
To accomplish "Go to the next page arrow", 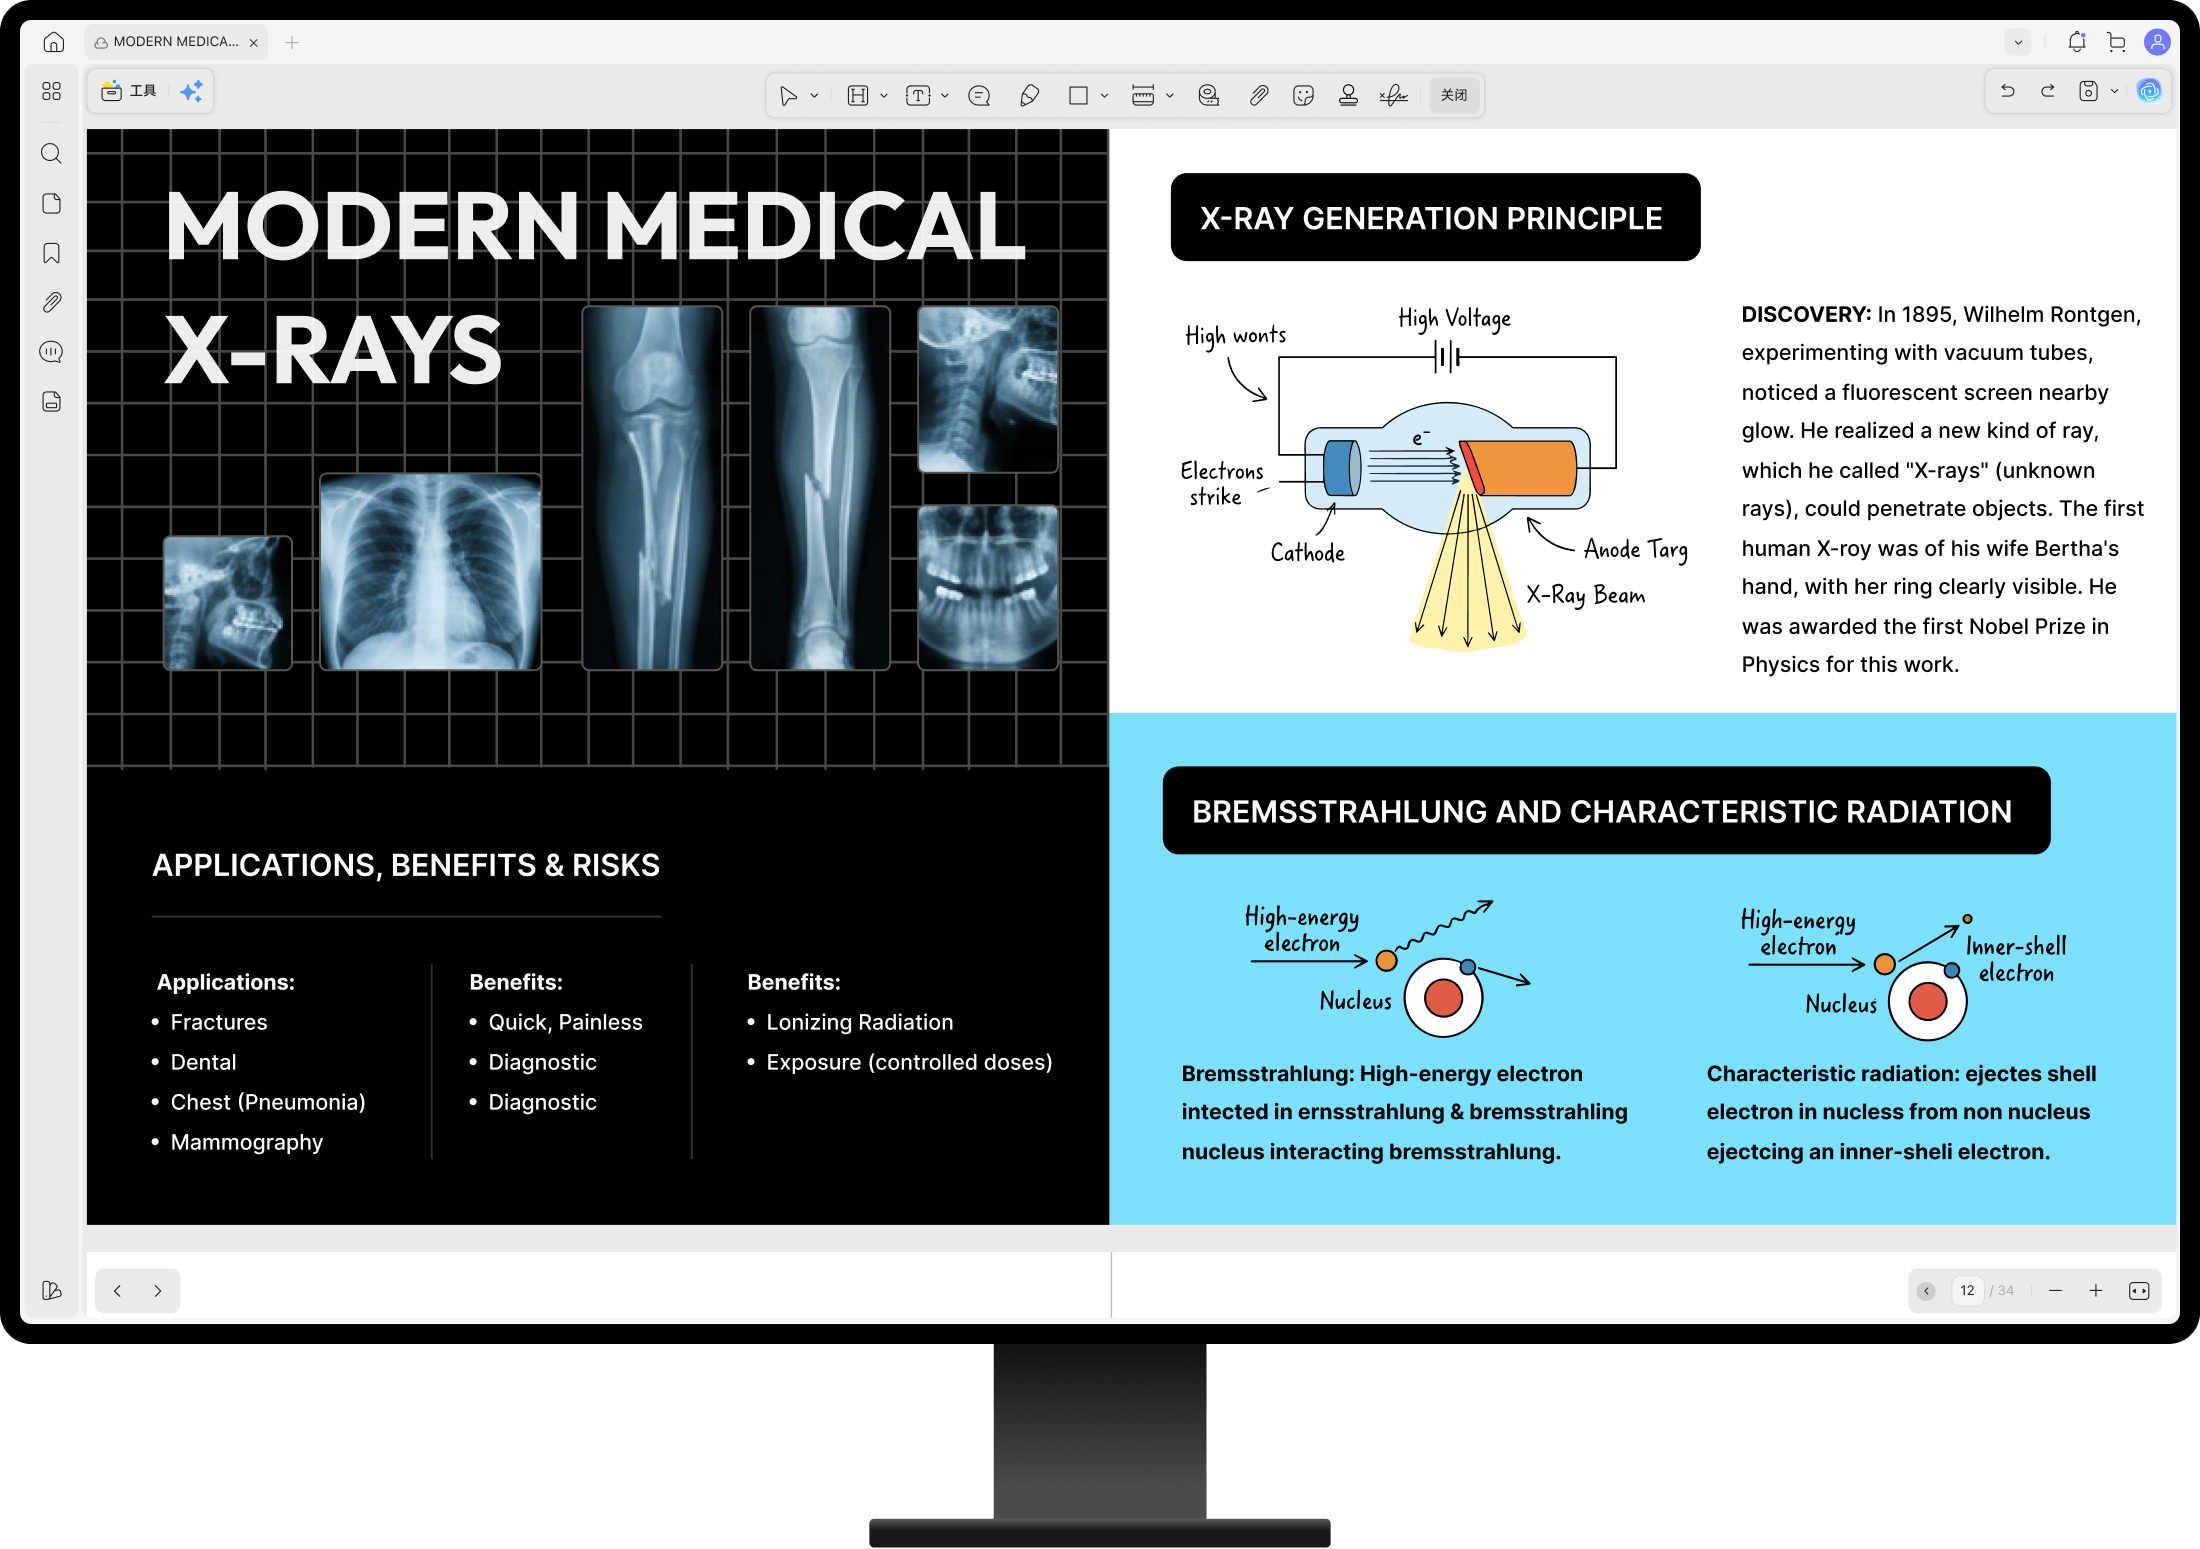I will pyautogui.click(x=158, y=1291).
